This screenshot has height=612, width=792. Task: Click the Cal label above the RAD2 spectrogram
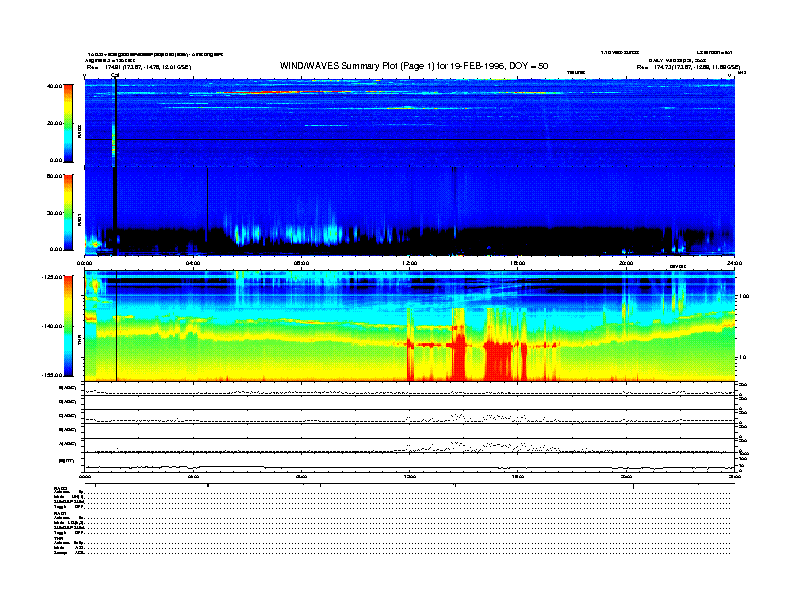[115, 75]
